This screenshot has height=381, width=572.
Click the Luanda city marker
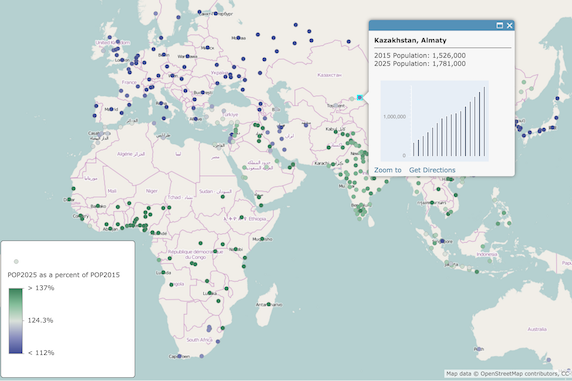[x=163, y=273]
